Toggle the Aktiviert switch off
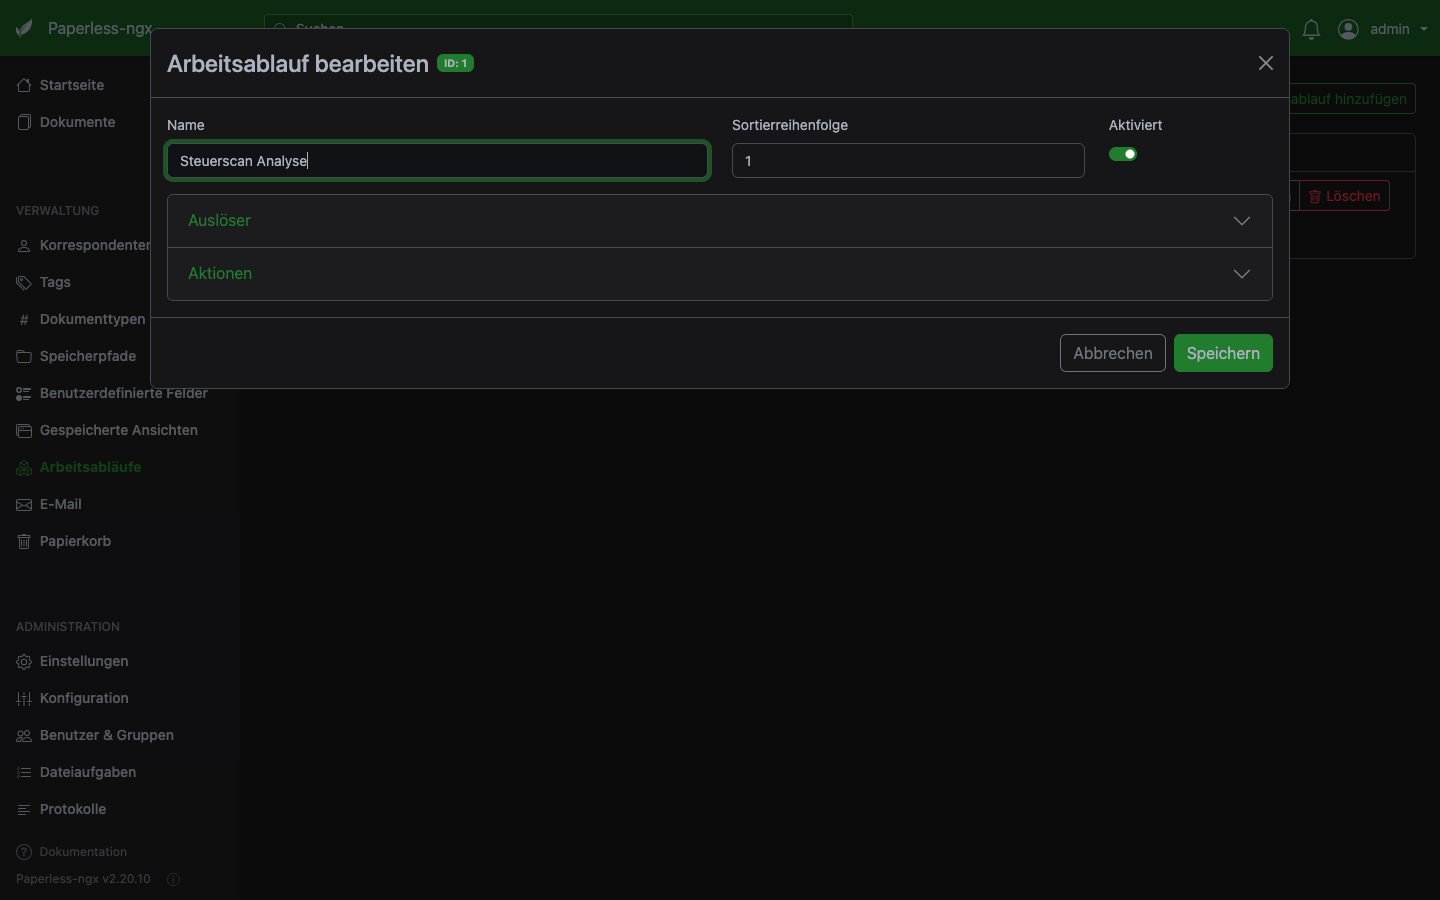The width and height of the screenshot is (1440, 900). 1123,154
